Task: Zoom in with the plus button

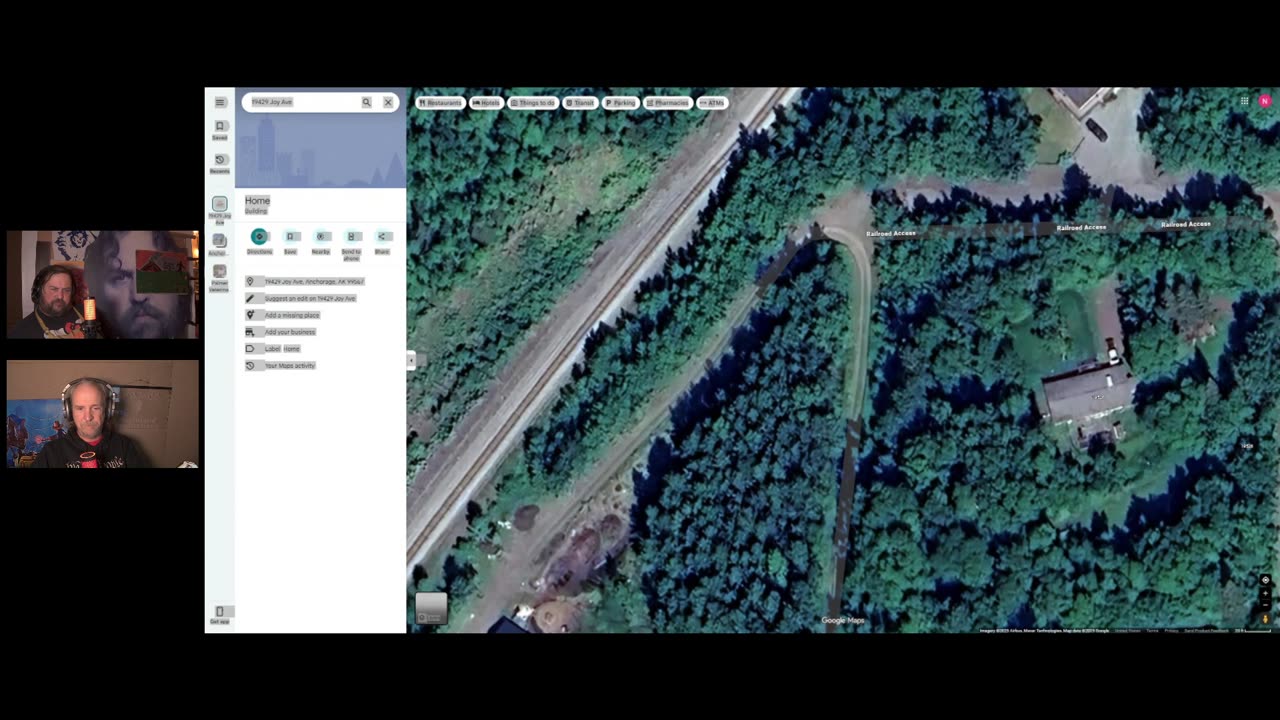Action: tap(1265, 594)
